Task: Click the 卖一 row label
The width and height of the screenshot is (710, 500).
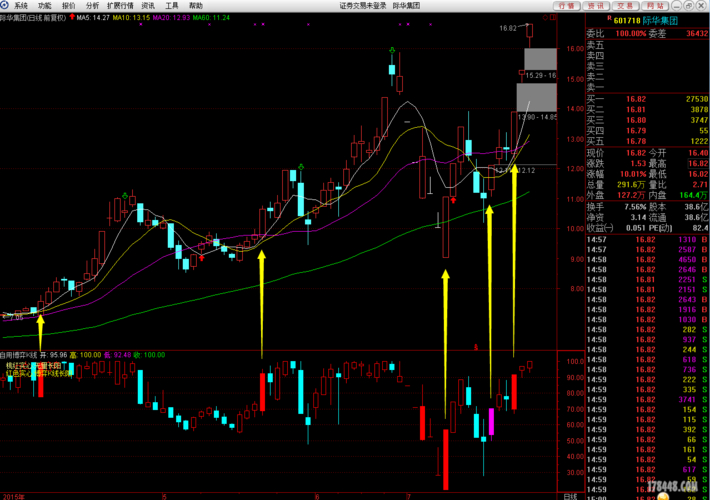Action: coord(595,87)
